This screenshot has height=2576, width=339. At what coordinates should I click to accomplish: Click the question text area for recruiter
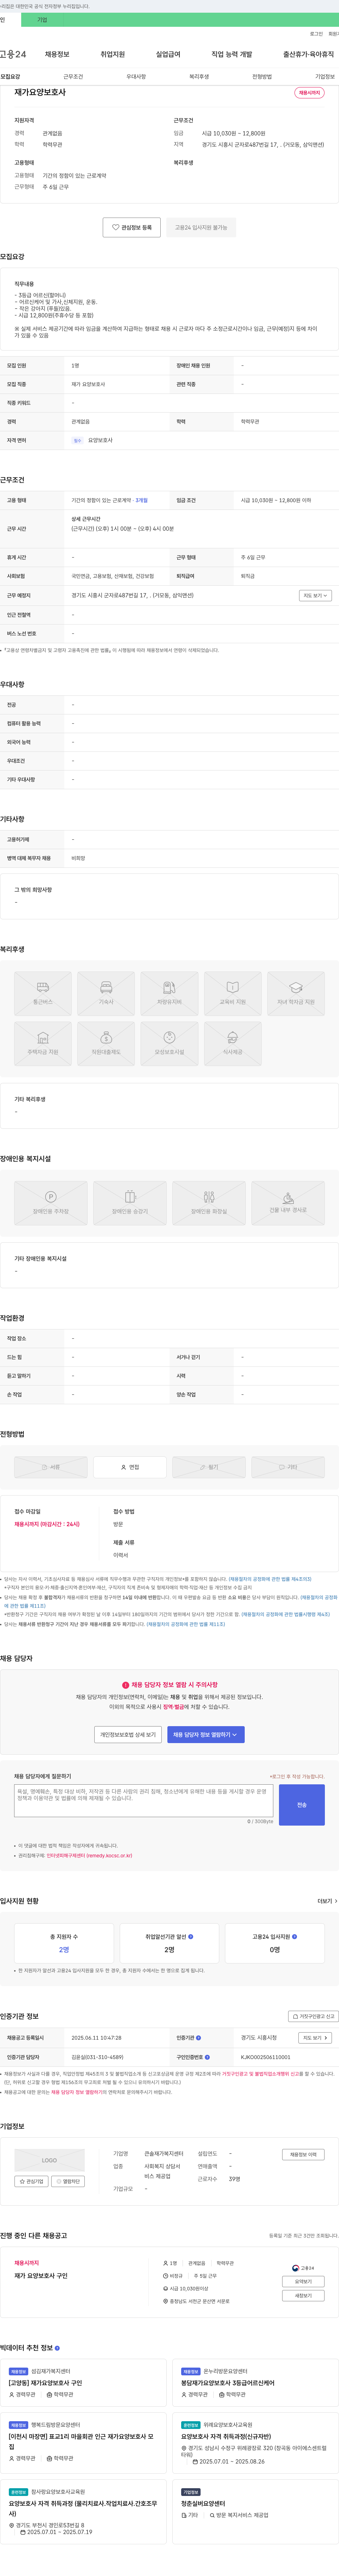[144, 1801]
